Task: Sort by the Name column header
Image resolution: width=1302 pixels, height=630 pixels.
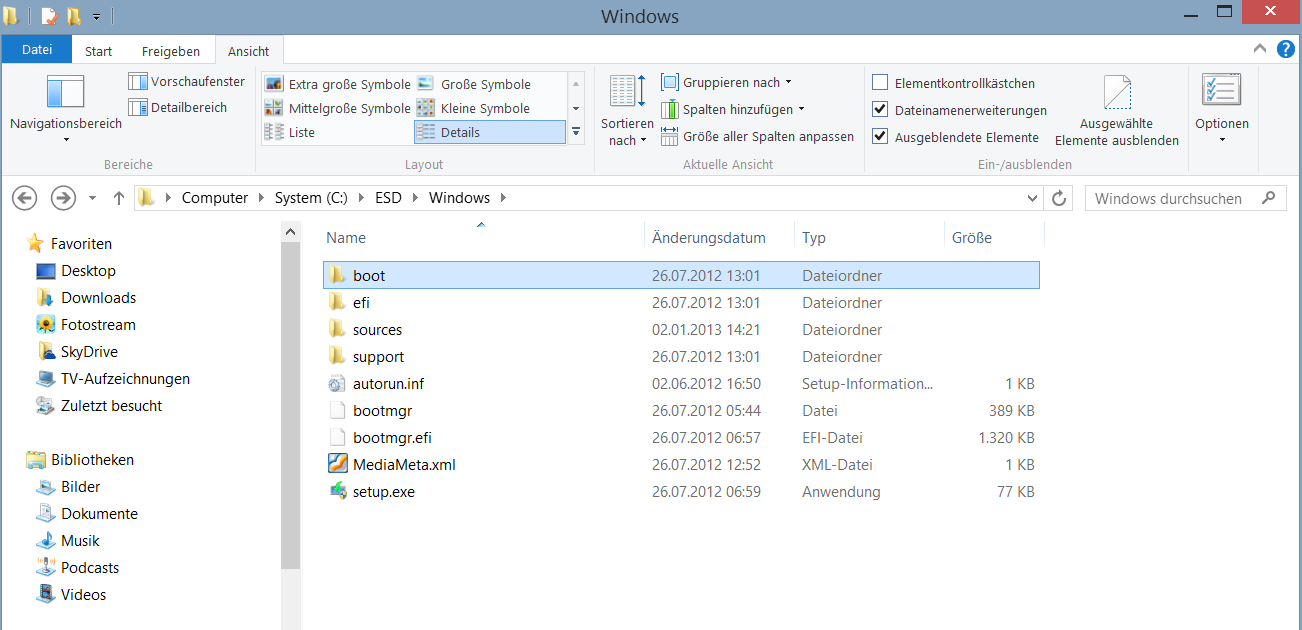Action: tap(484, 238)
